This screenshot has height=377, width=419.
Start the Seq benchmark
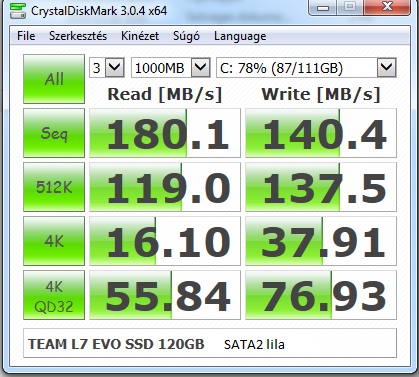54,133
